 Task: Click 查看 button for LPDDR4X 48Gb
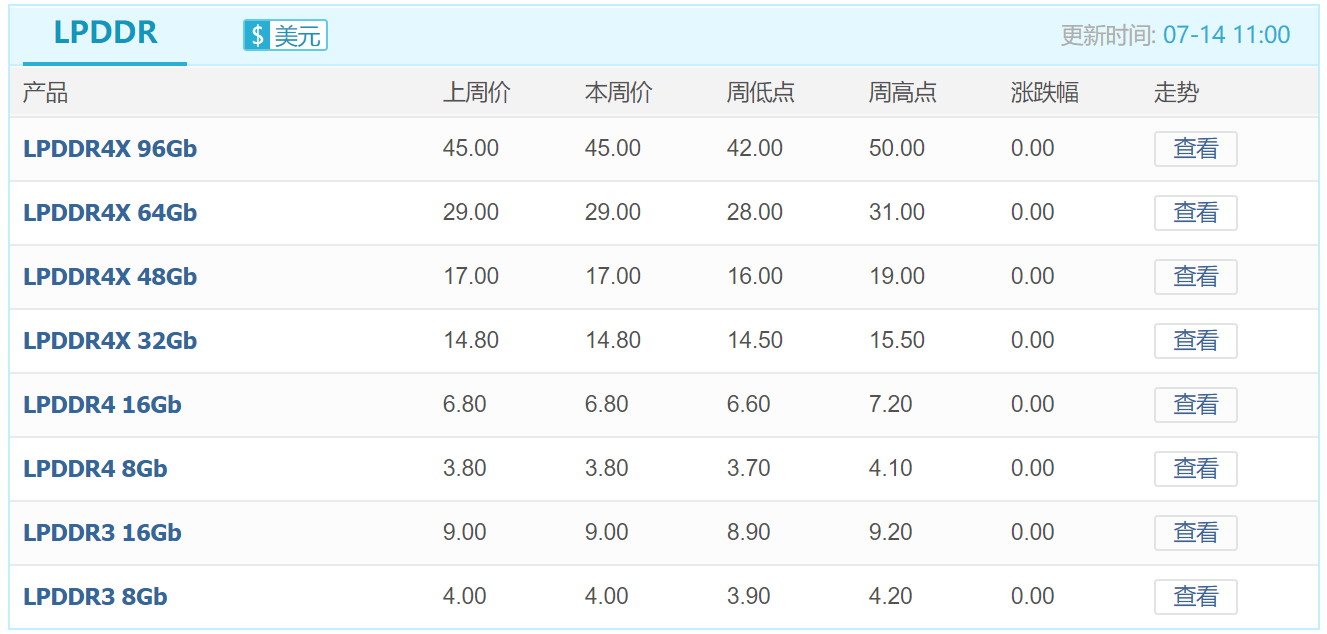tap(1196, 277)
